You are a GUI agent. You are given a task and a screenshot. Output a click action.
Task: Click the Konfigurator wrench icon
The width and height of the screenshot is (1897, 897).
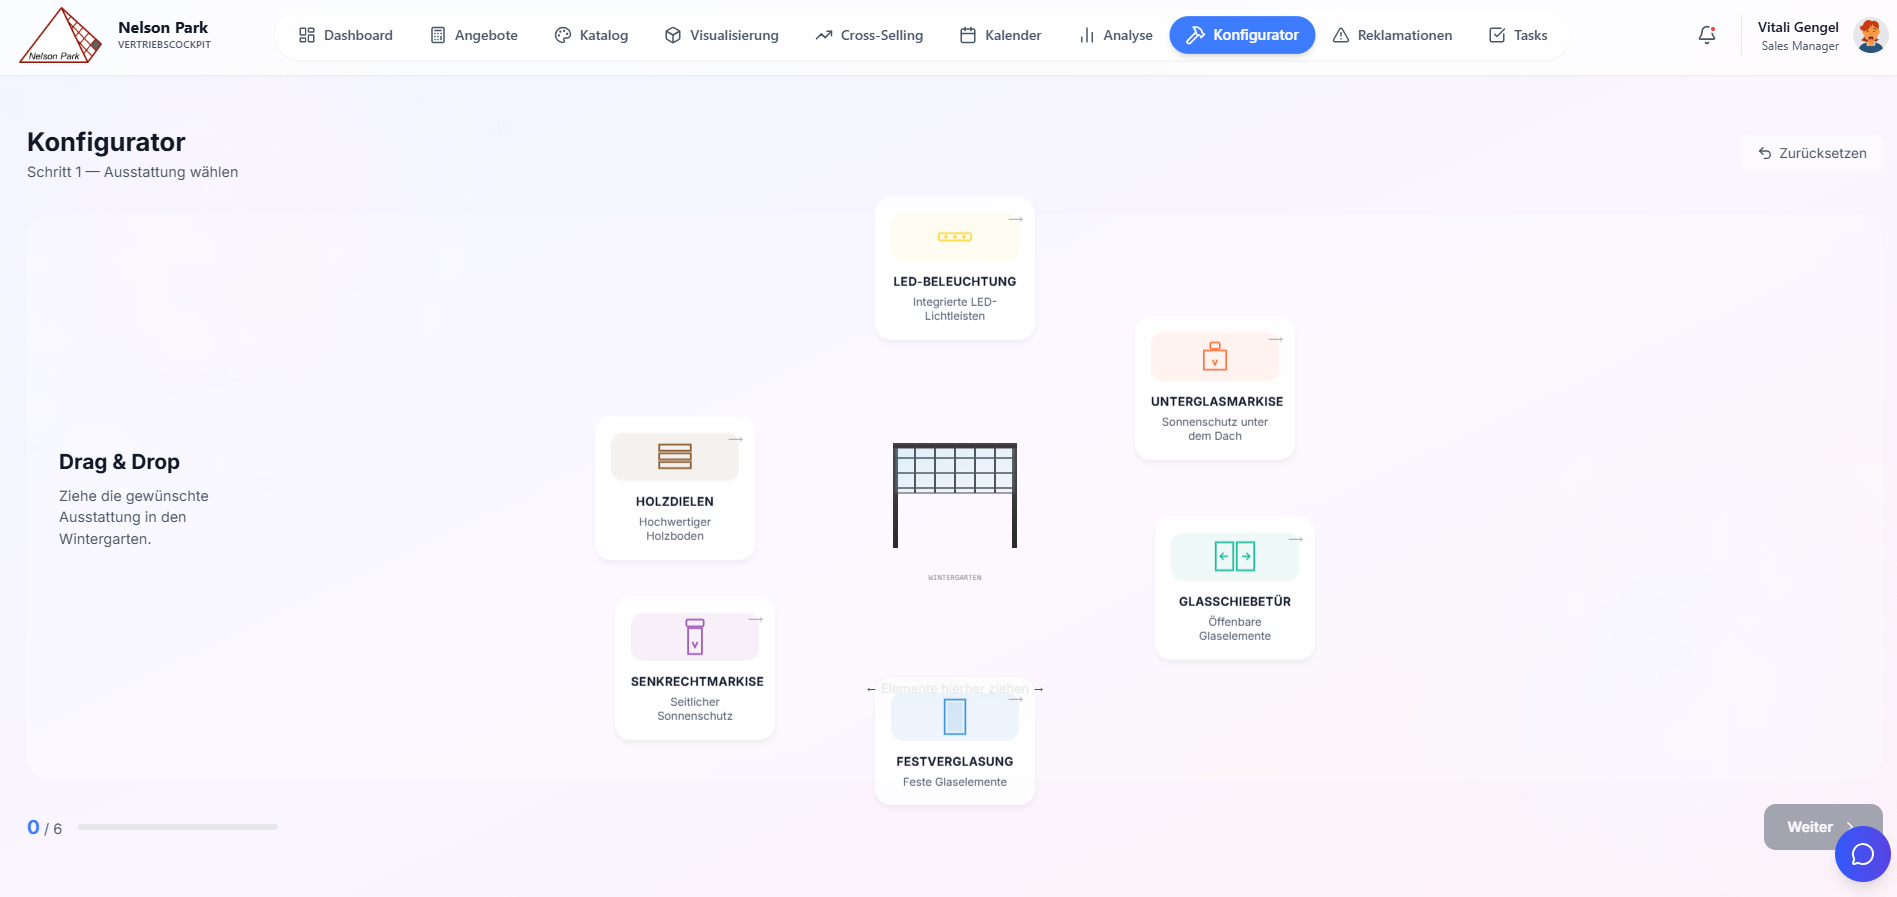click(1195, 35)
